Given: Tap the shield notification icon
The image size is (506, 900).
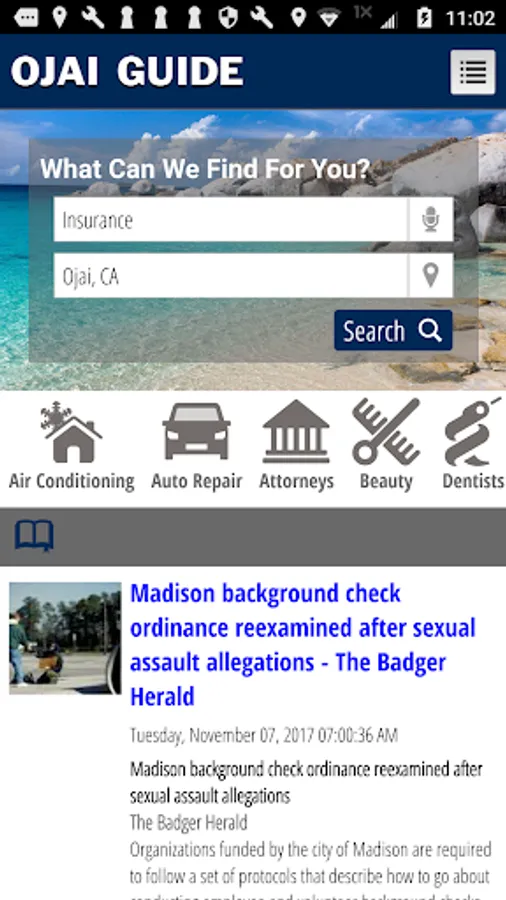Looking at the screenshot, I should [x=228, y=17].
